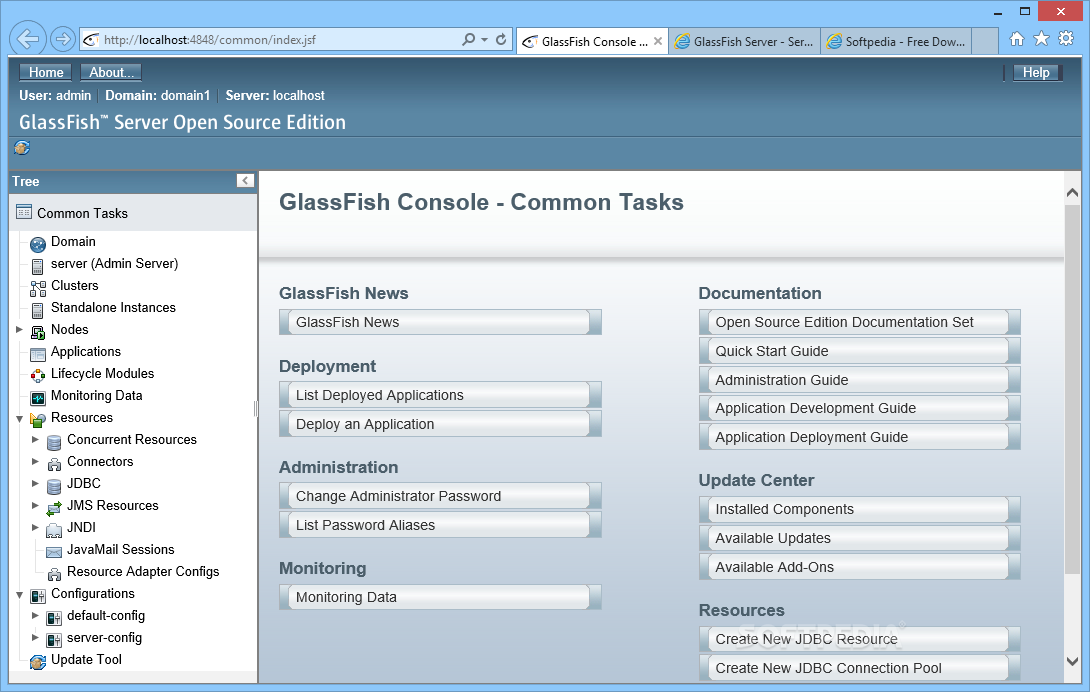Viewport: 1090px width, 692px height.
Task: Click the Concurrent Resources database icon
Action: click(54, 442)
